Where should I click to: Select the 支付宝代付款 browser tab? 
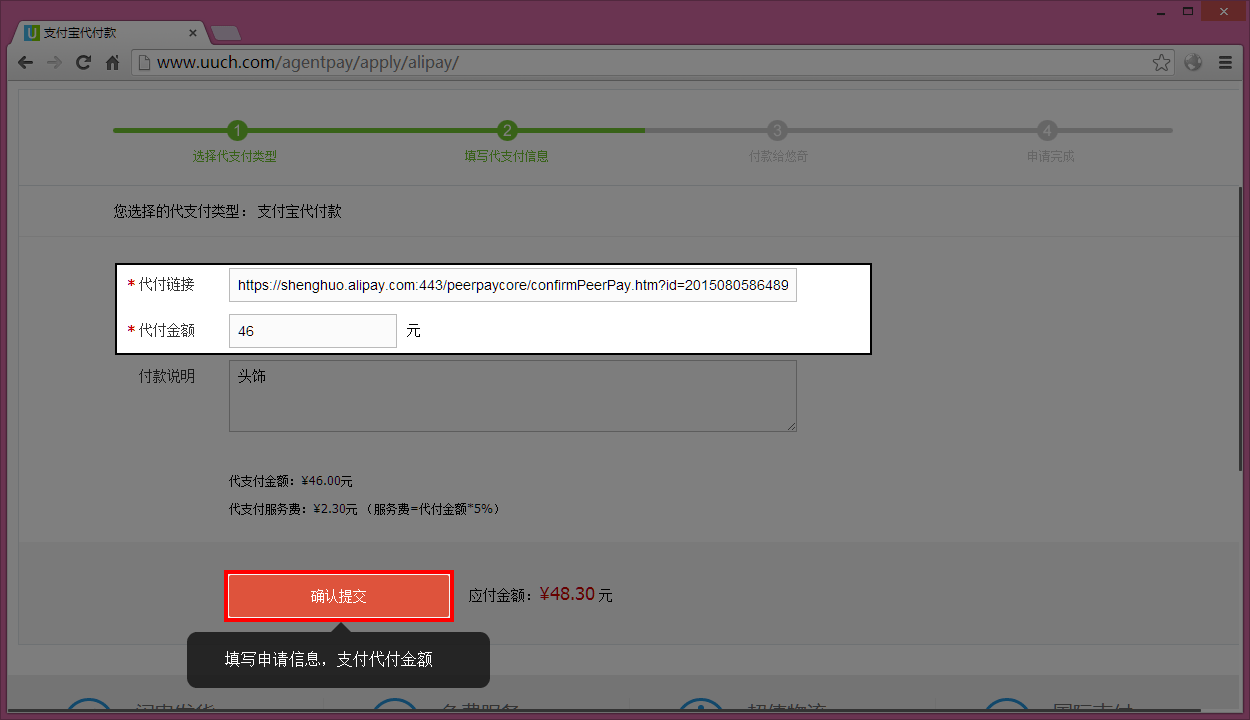[108, 32]
